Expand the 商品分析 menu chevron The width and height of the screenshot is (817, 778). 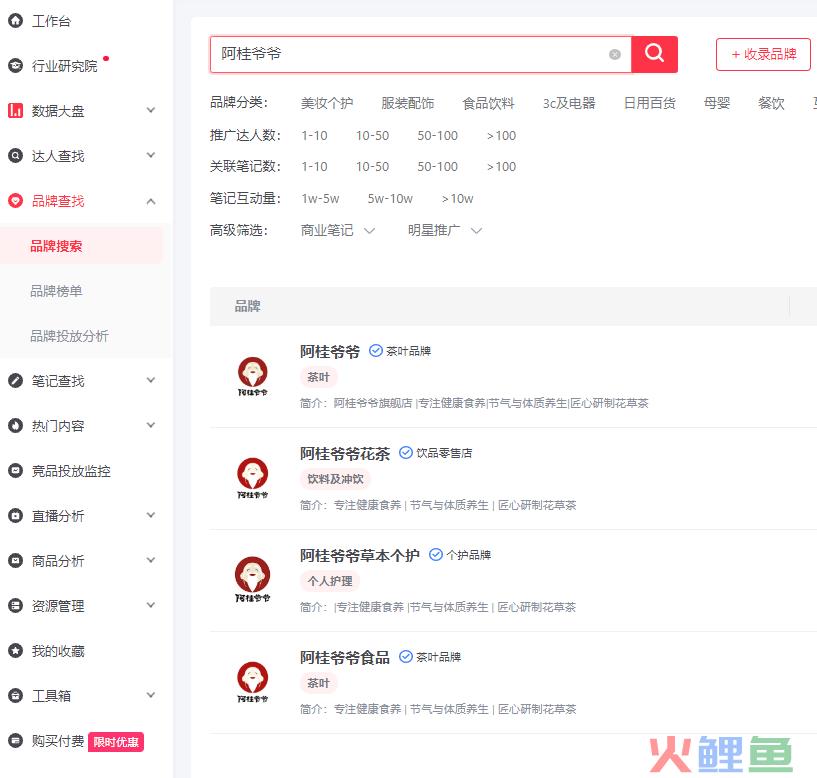point(151,560)
